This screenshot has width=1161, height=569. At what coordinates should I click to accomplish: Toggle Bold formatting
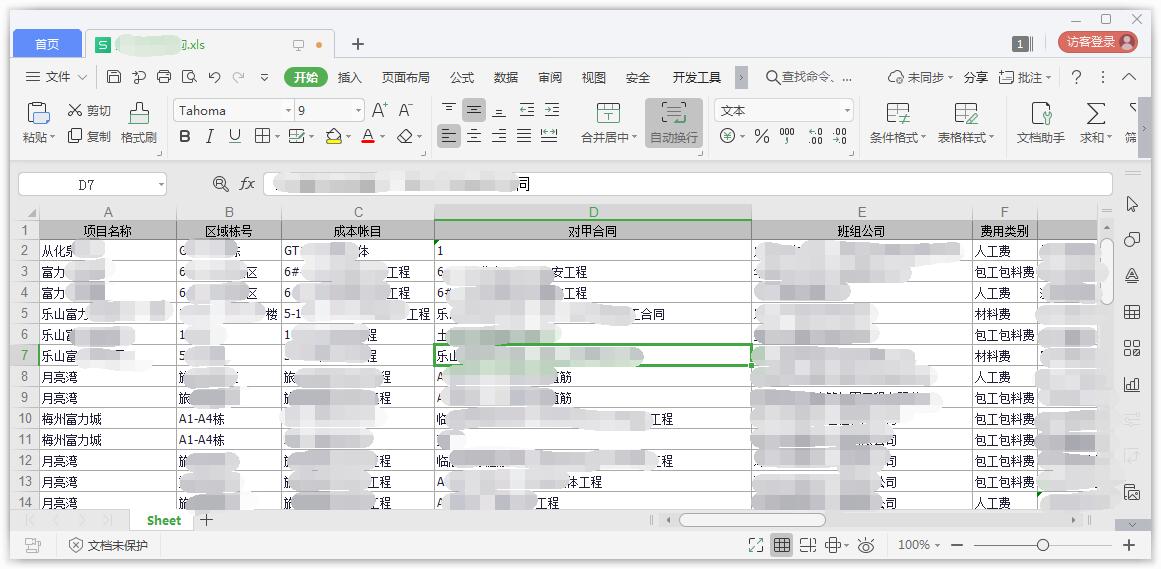click(184, 137)
